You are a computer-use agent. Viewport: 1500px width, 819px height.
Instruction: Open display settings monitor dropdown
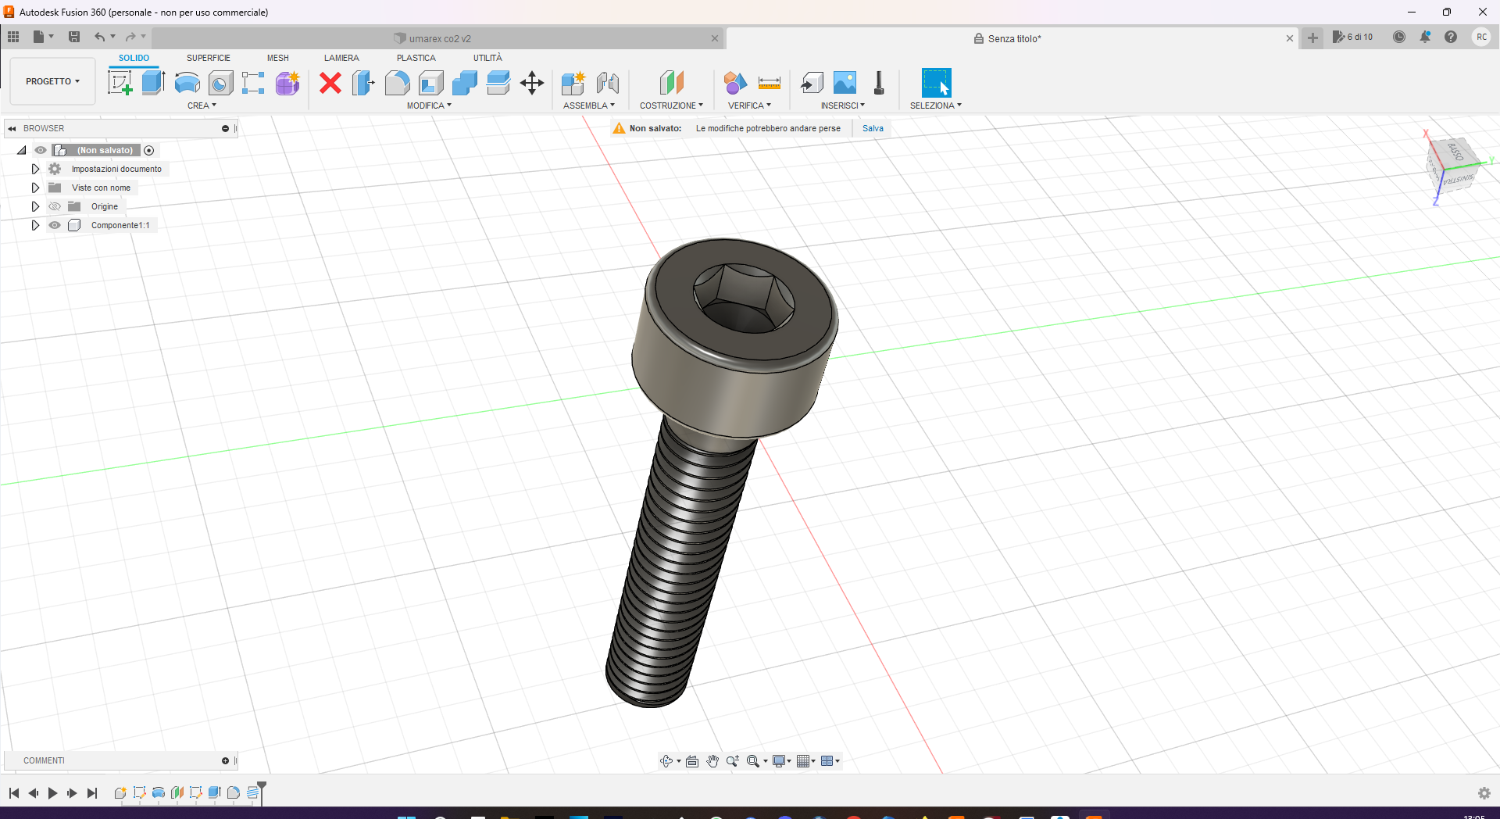tap(782, 761)
